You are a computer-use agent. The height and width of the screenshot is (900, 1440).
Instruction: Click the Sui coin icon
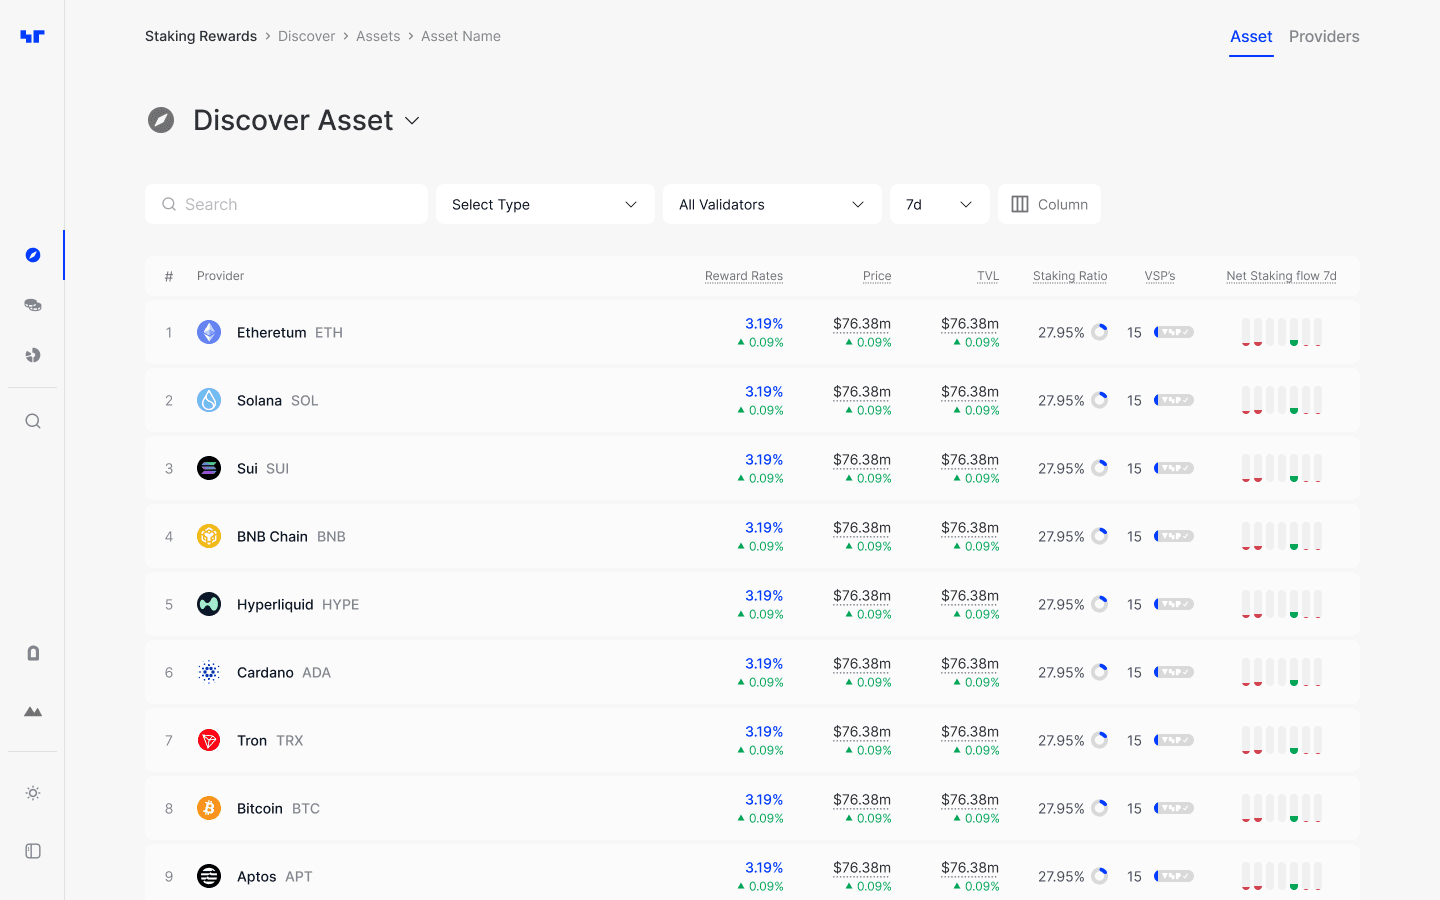209,468
